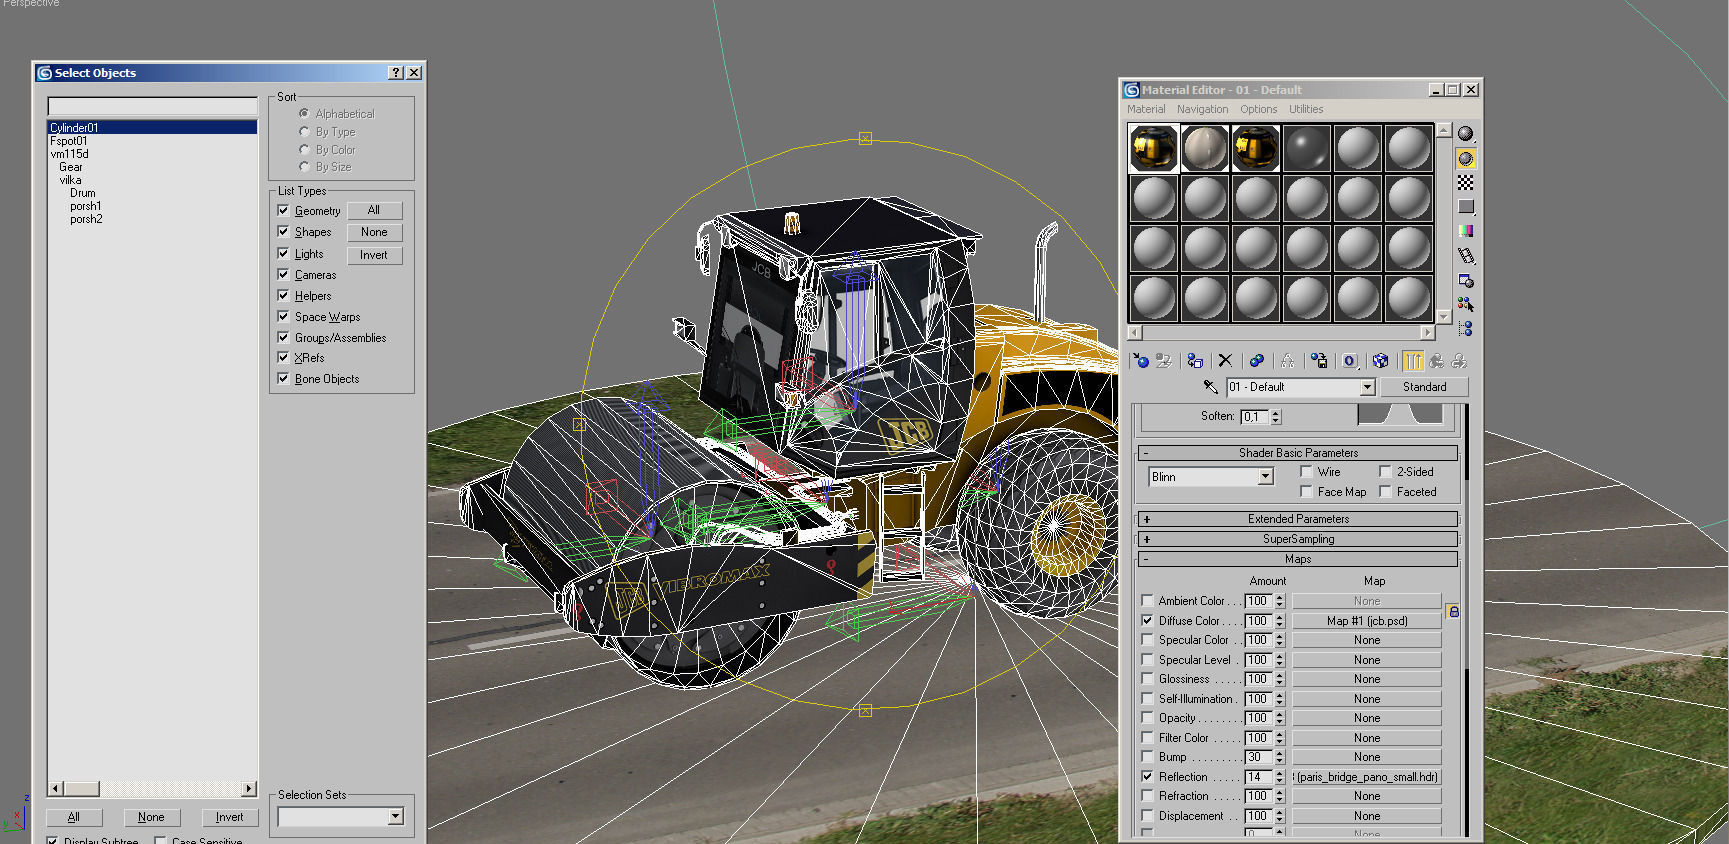Click Put Material to Scene icon

coord(1164,361)
